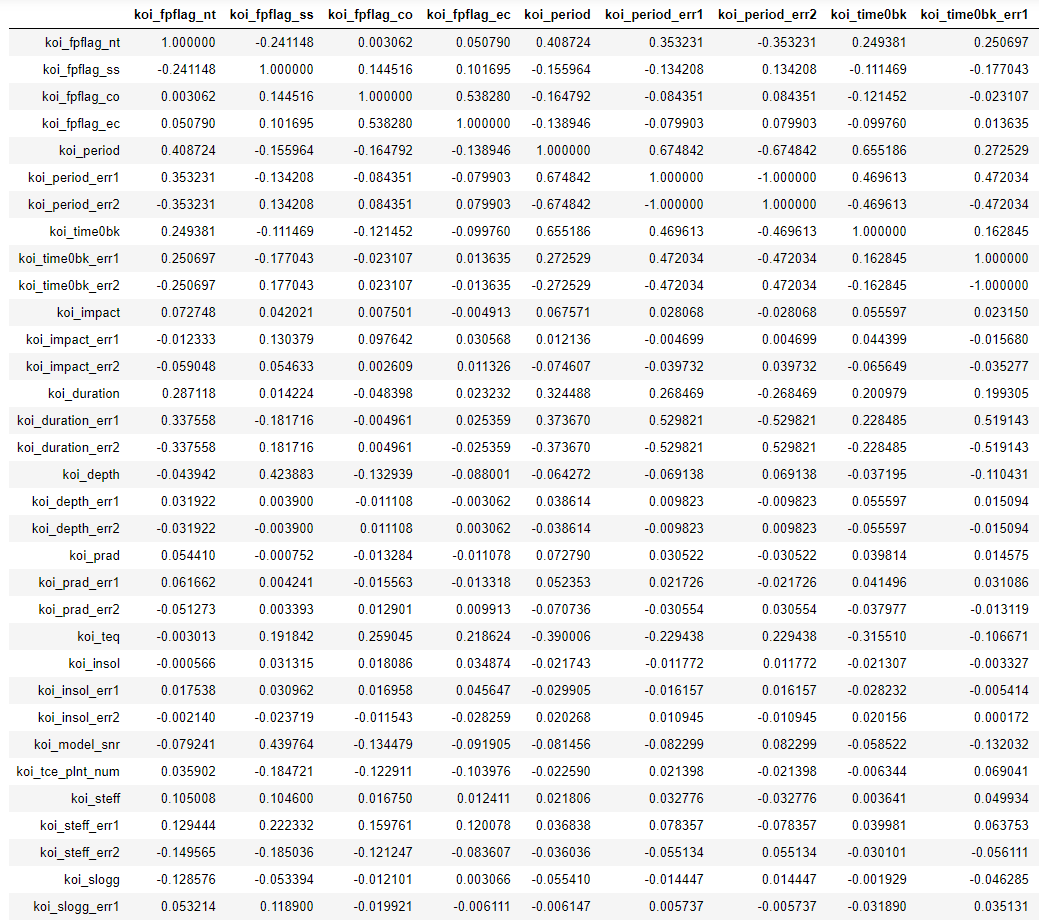1039x922 pixels.
Task: Click cell -0.390006 in the koi_teq row
Action: pos(561,637)
